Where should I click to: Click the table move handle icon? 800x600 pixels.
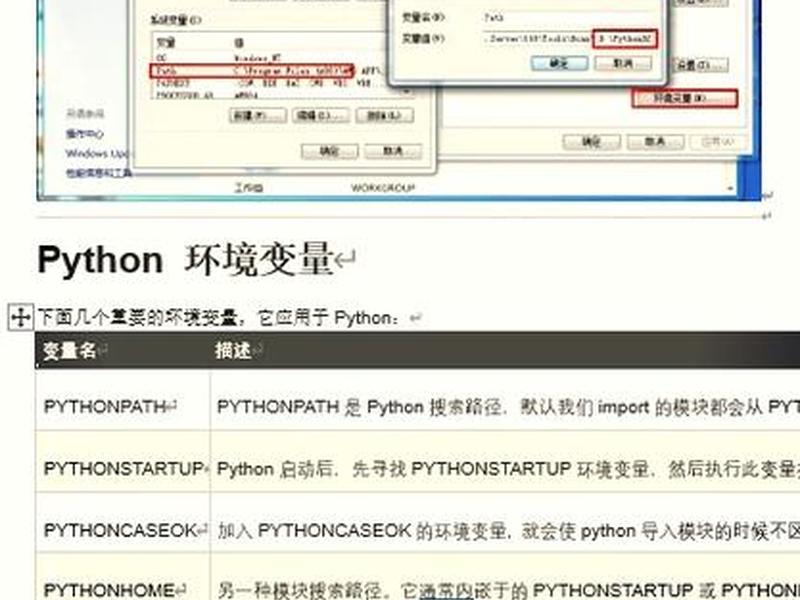click(x=21, y=317)
